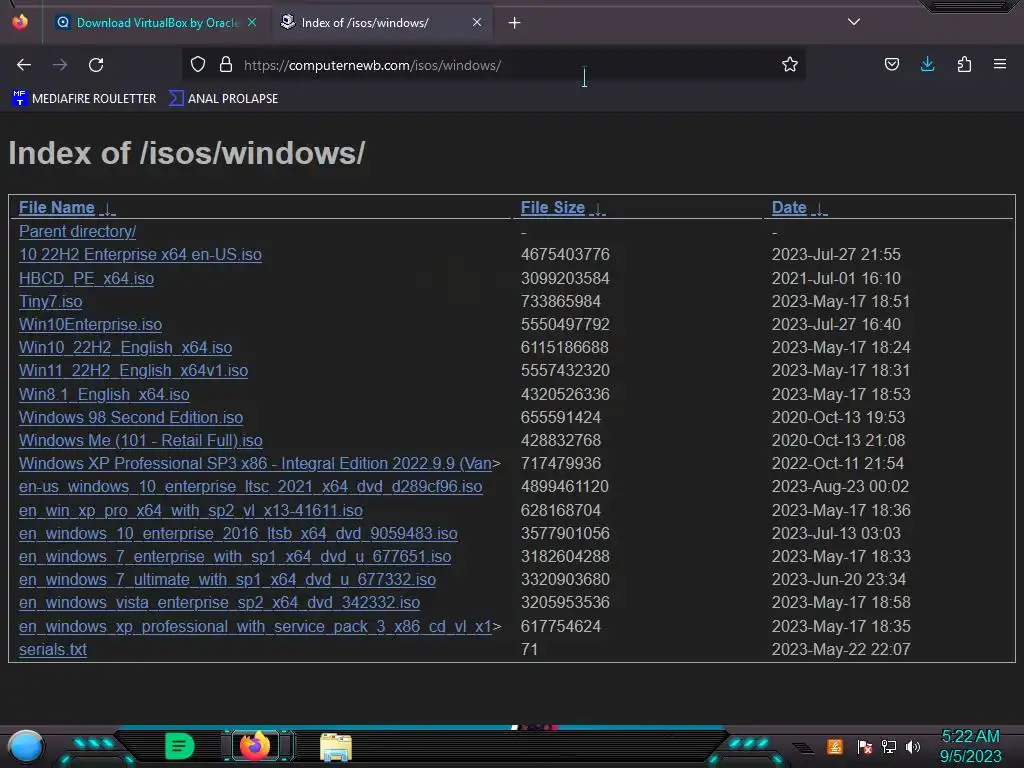Select file size 71 for serials.txt
Screen dimensions: 1024x768
pos(529,649)
